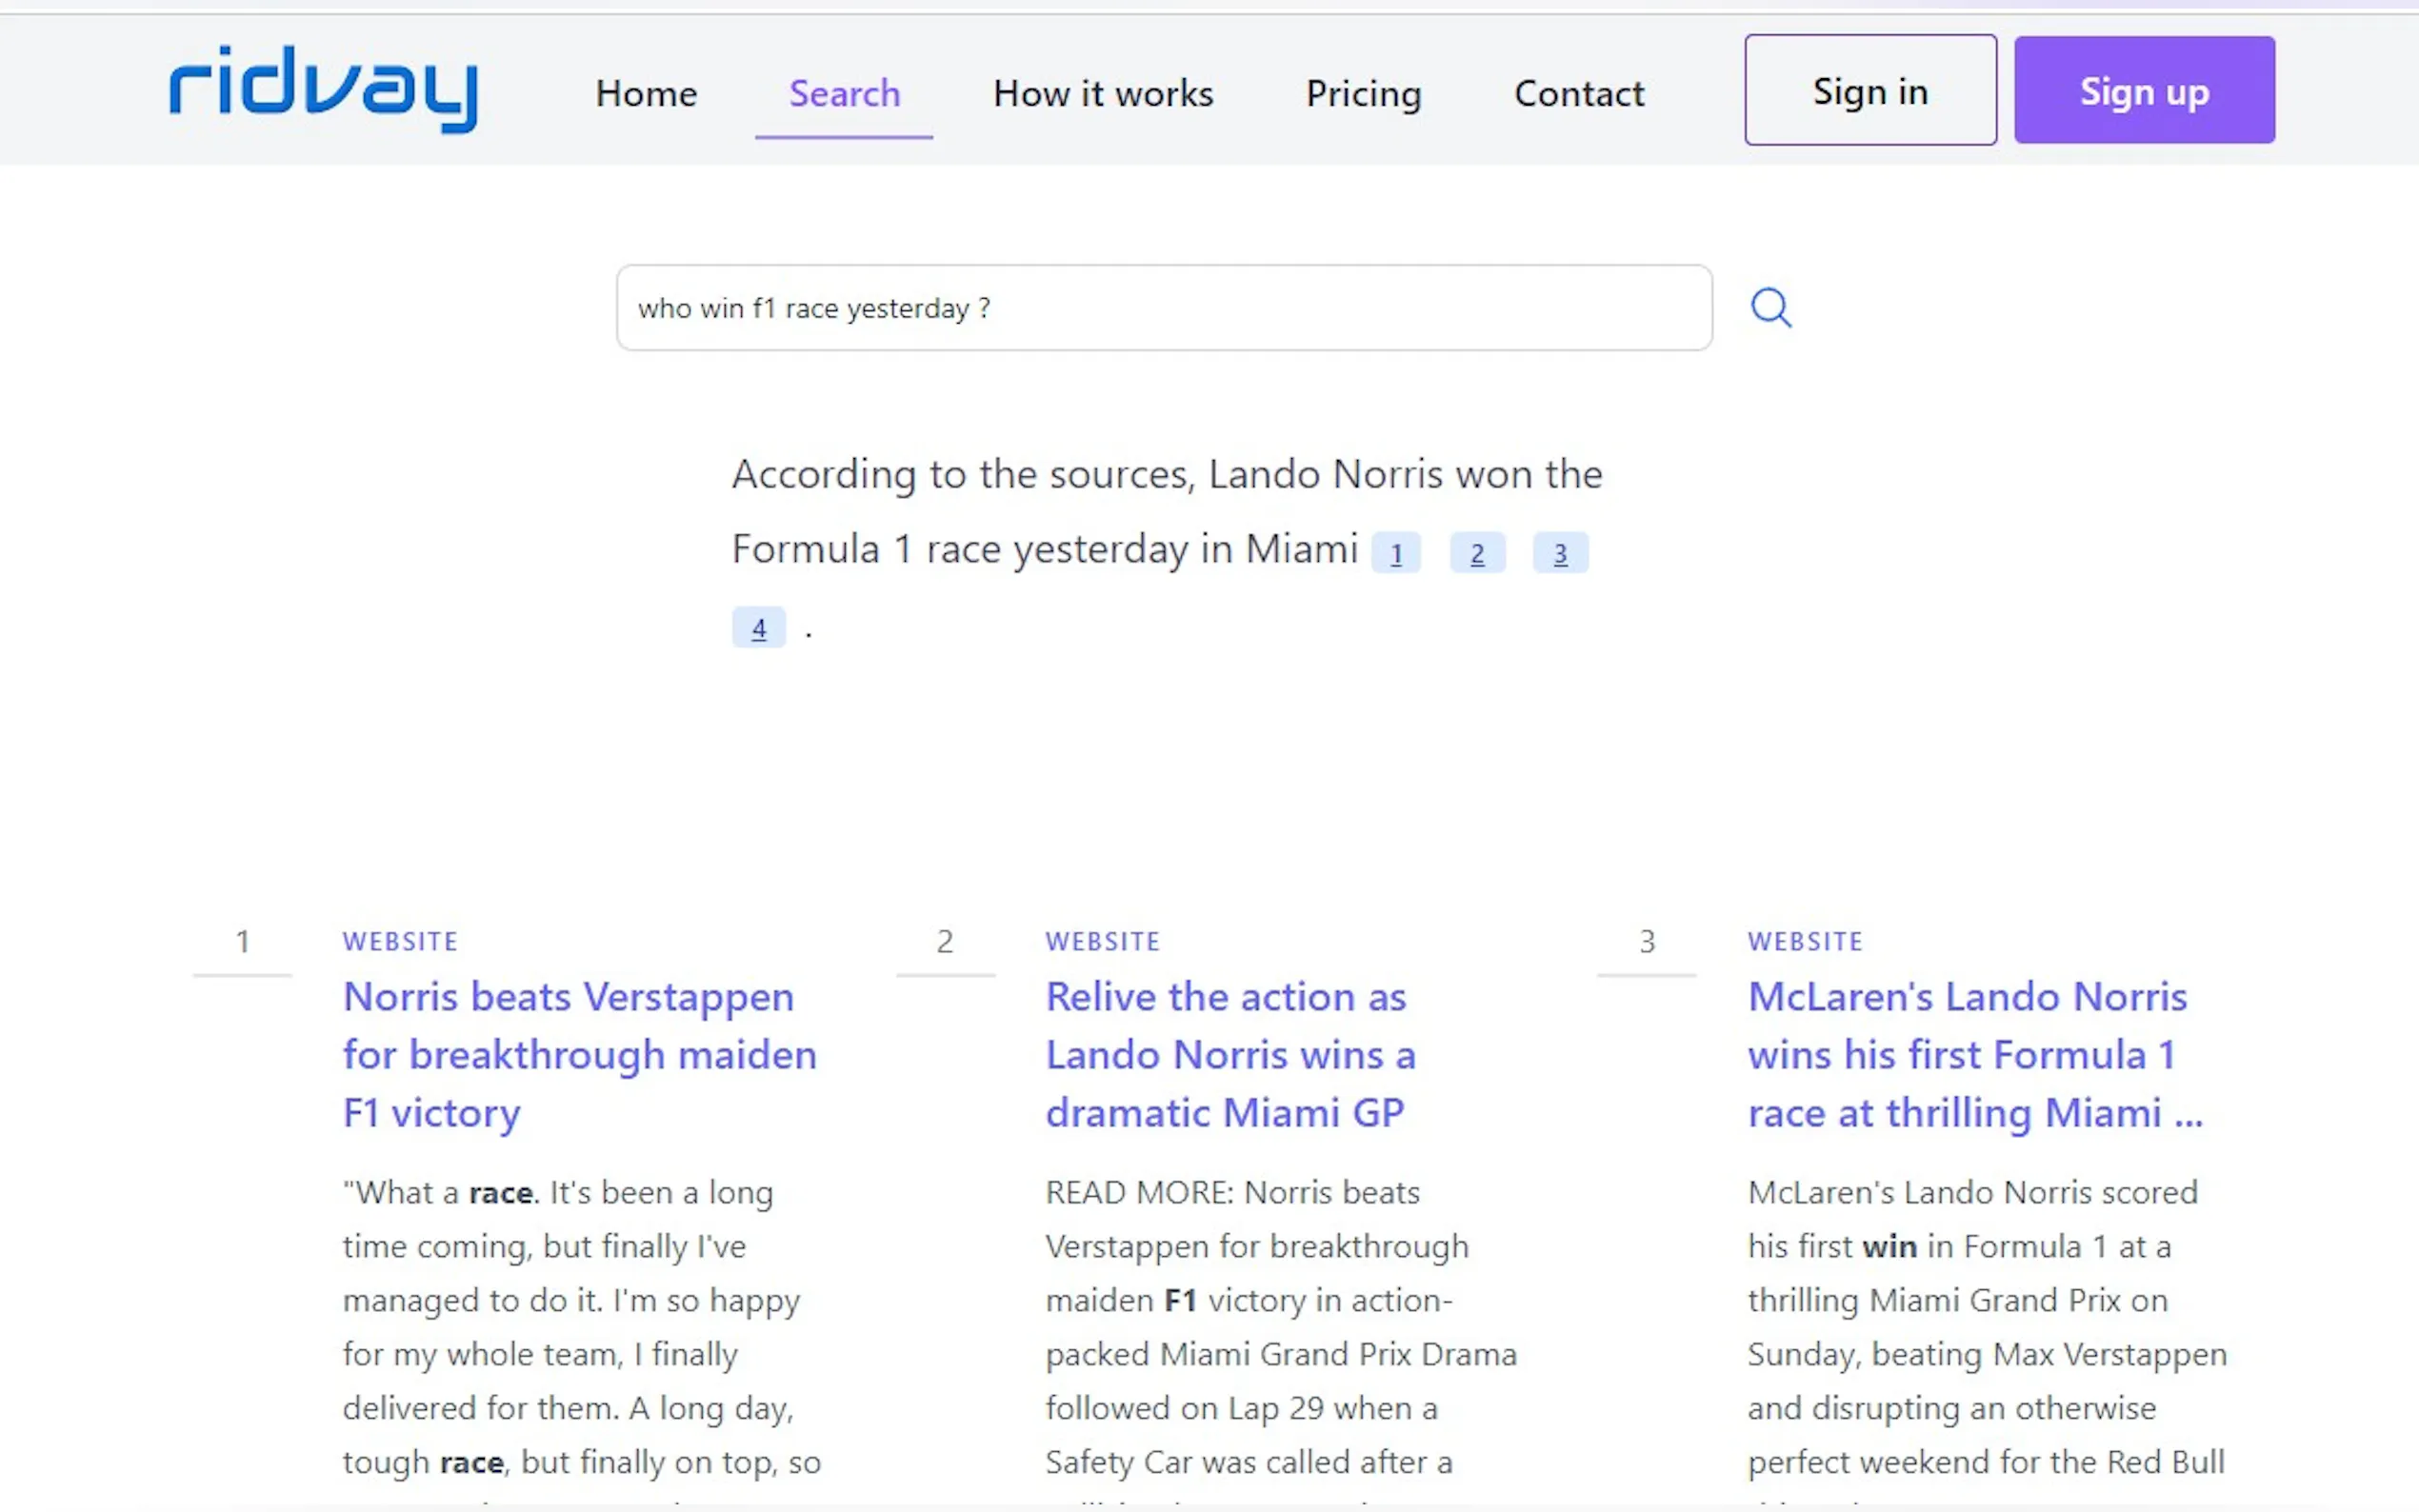
Task: Click WEBSITE label above second result
Action: point(1102,941)
